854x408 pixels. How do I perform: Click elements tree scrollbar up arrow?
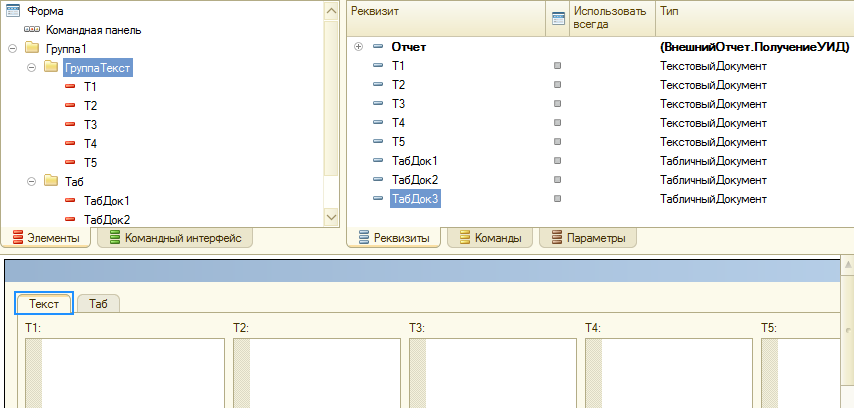click(x=331, y=10)
